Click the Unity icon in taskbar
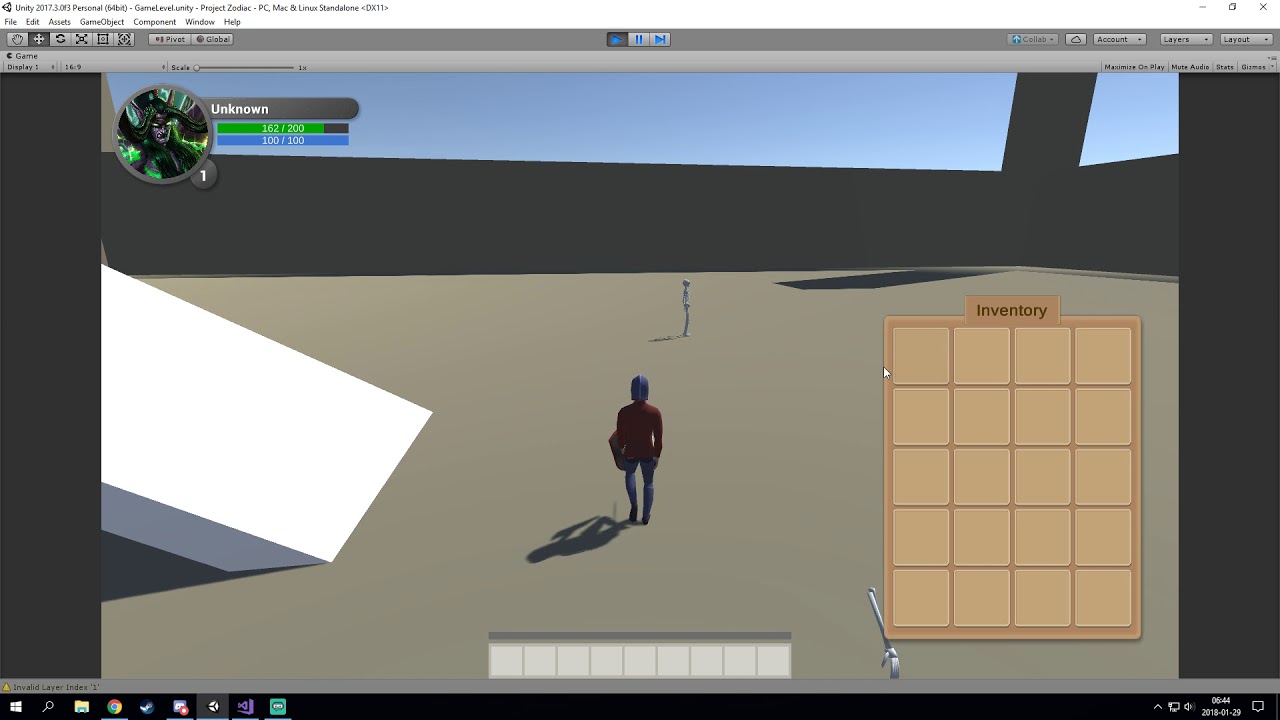 click(213, 707)
